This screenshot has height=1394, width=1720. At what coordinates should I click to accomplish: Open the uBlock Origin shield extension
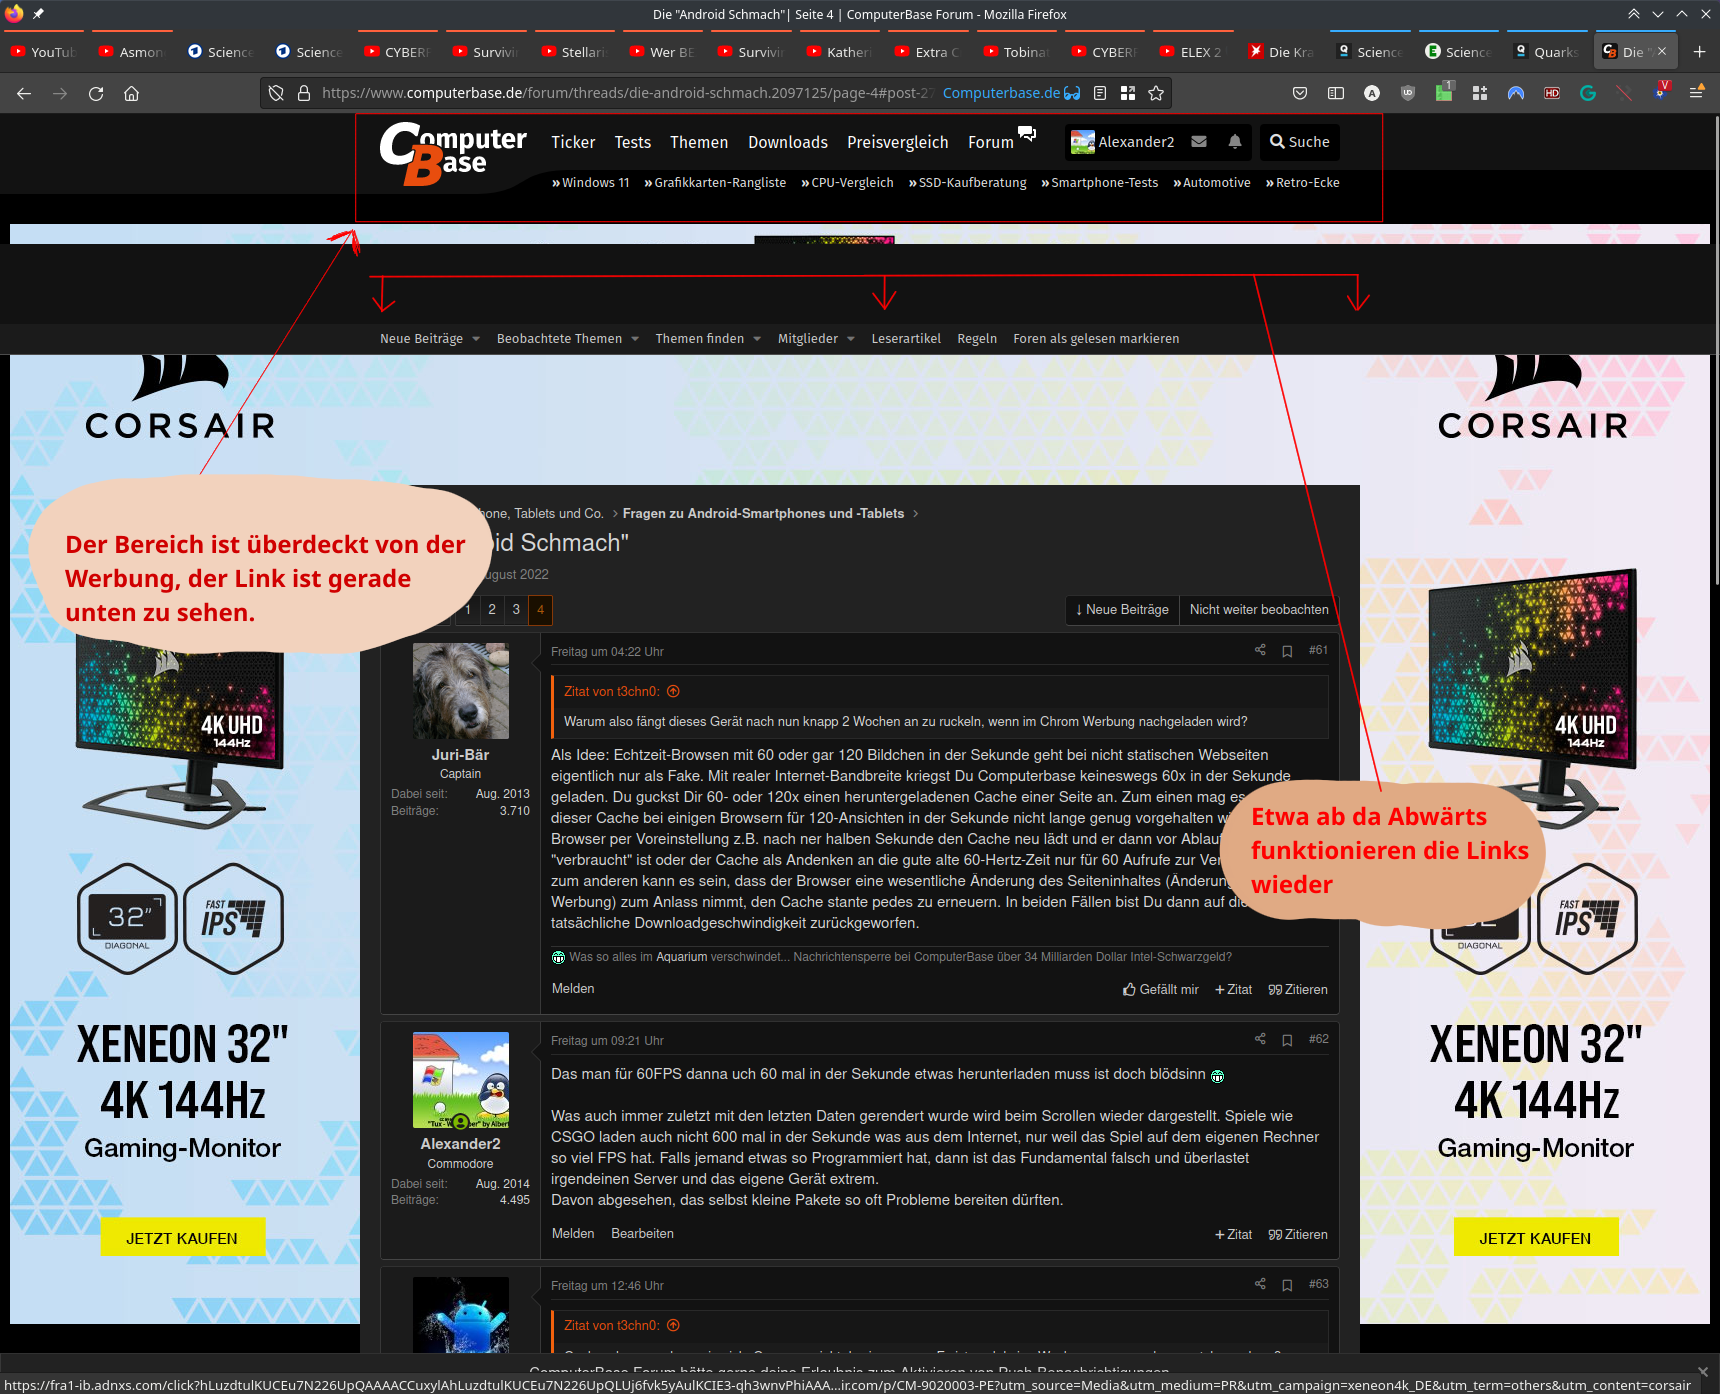(x=1408, y=93)
